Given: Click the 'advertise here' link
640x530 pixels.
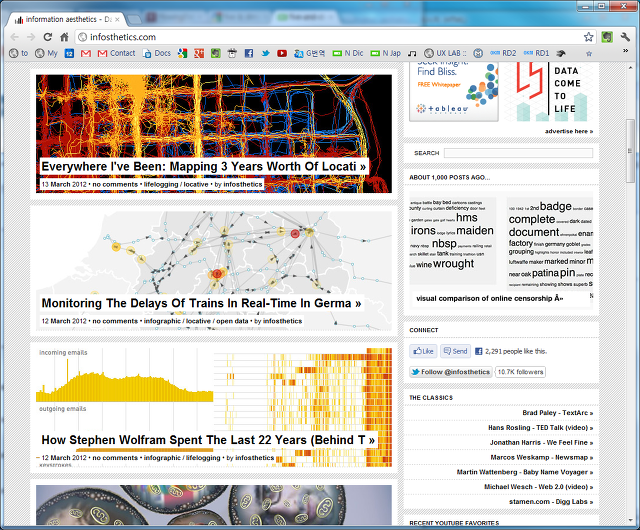Looking at the screenshot, I should coord(569,131).
